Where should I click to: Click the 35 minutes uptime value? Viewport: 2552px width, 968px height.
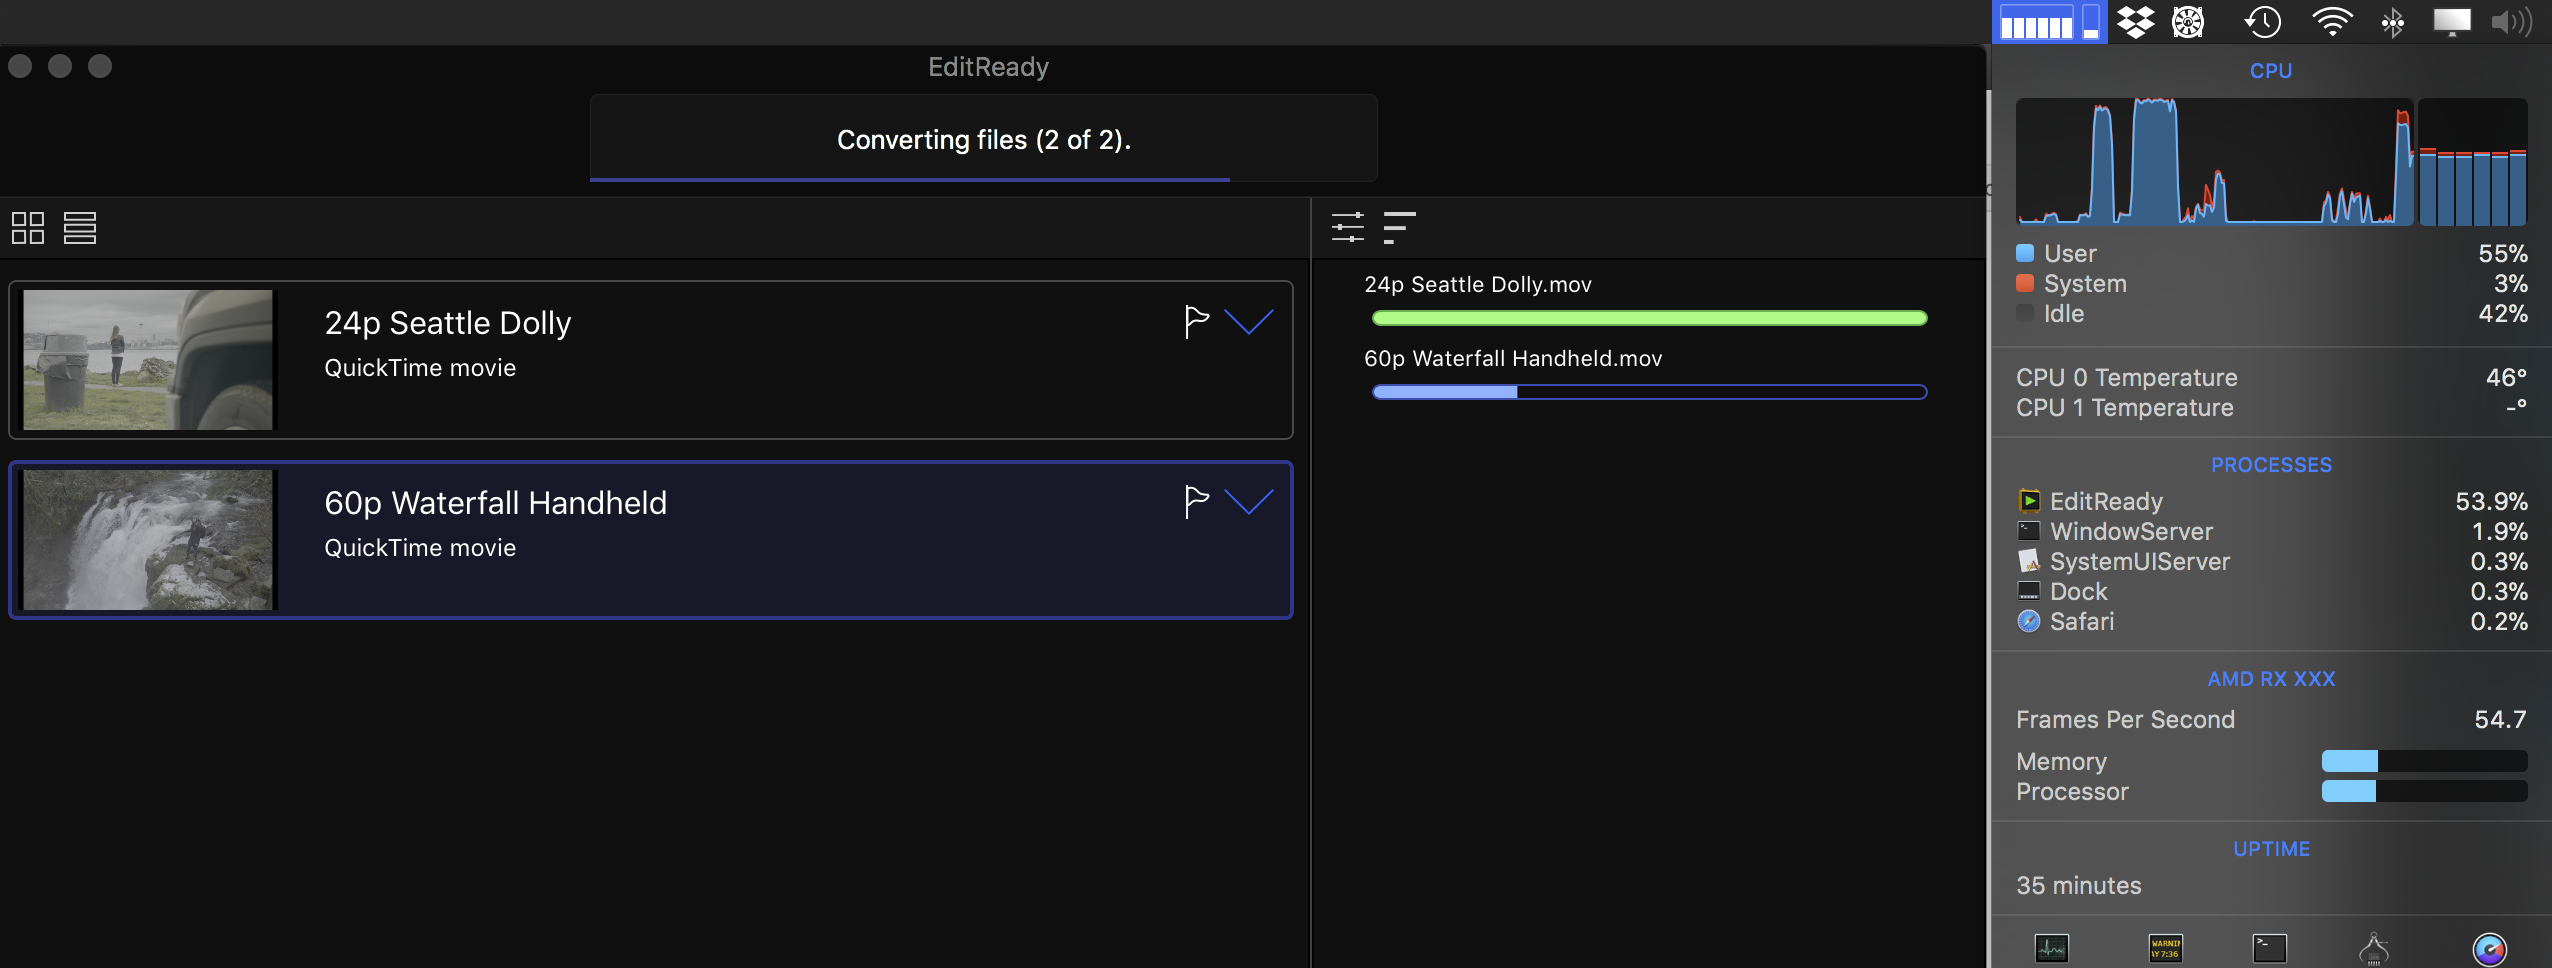coord(2079,886)
